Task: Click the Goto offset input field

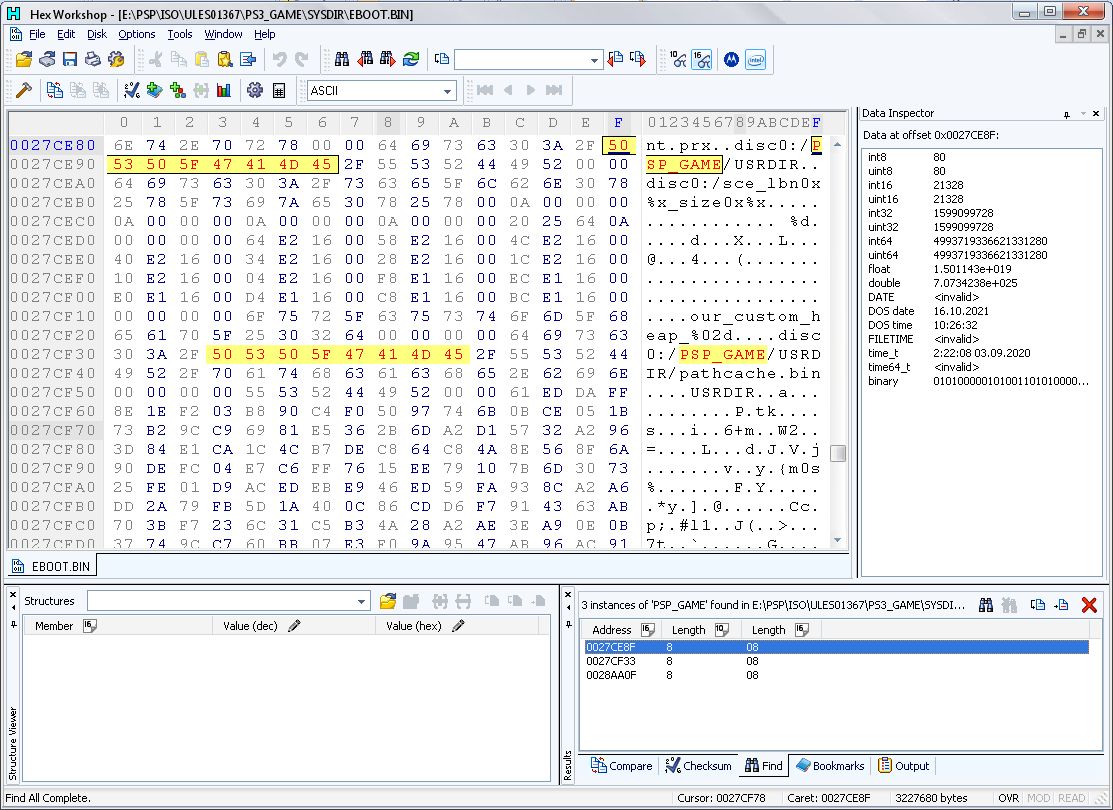Action: click(522, 60)
